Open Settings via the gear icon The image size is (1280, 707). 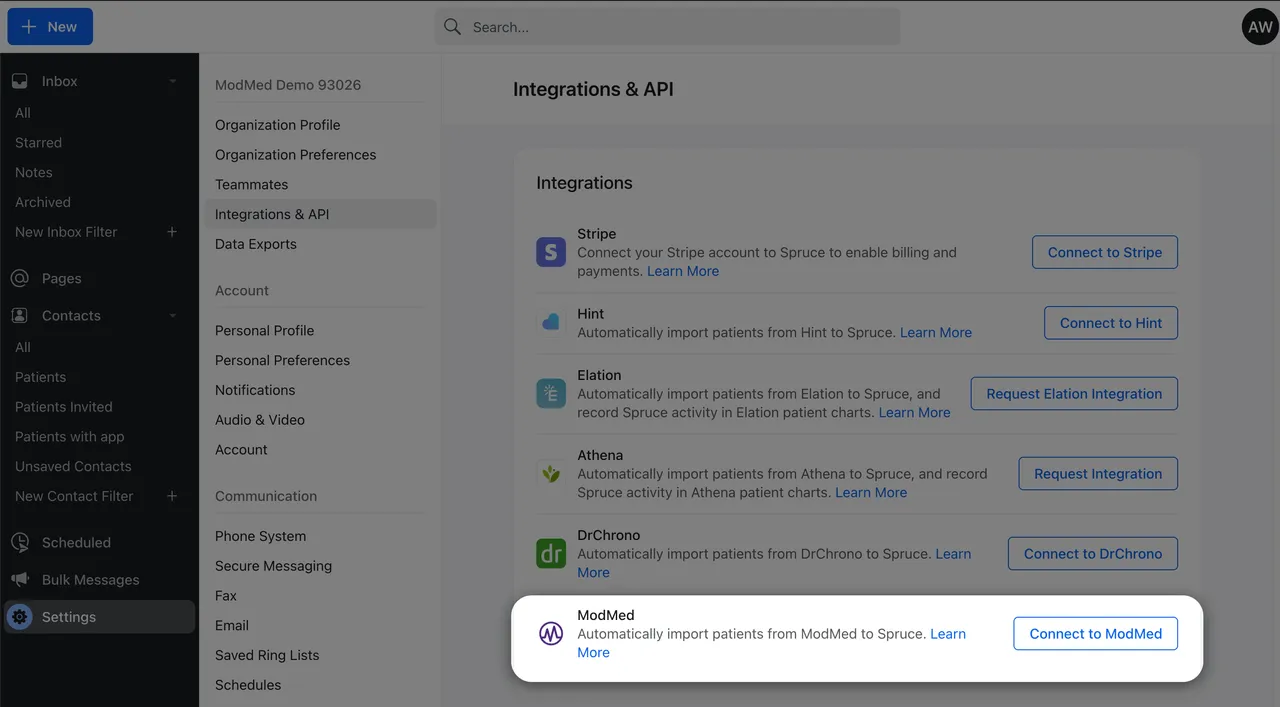click(x=20, y=617)
